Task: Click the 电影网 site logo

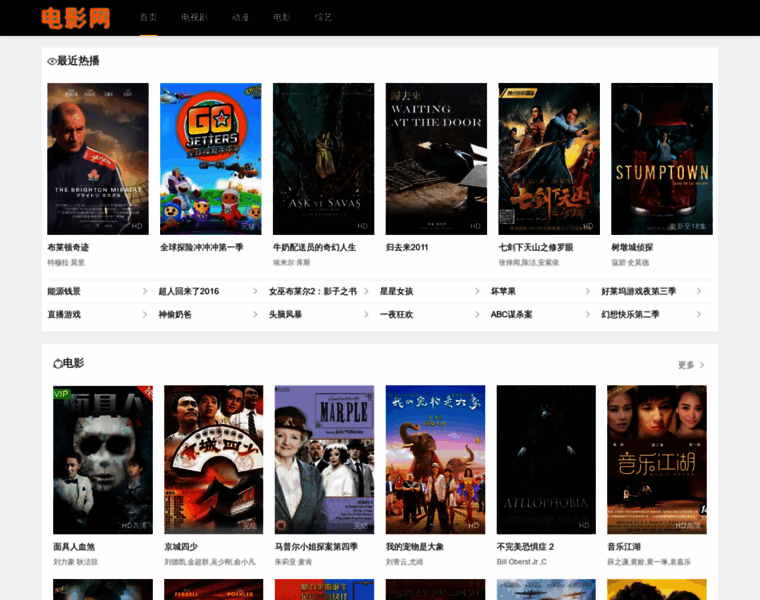Action: click(76, 18)
